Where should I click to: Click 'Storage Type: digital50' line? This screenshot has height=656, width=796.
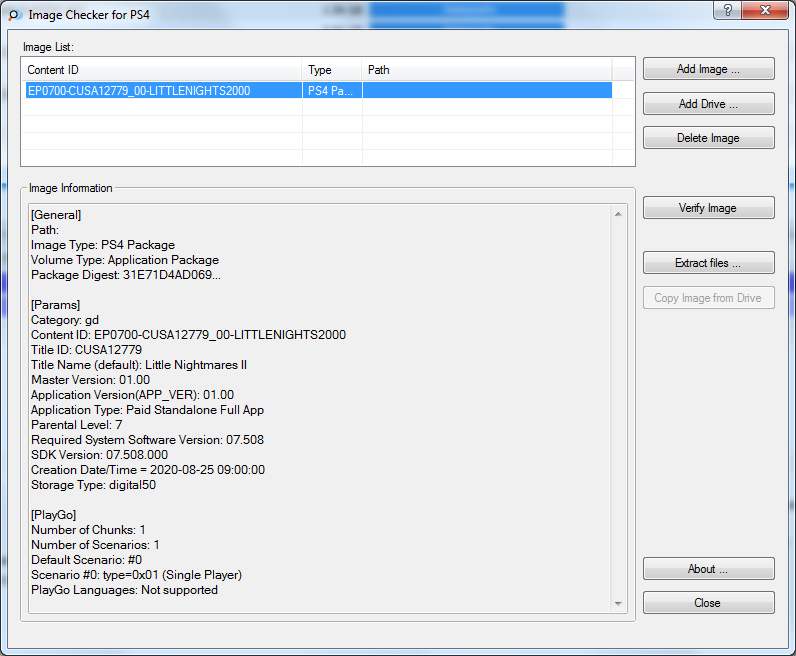pyautogui.click(x=93, y=485)
